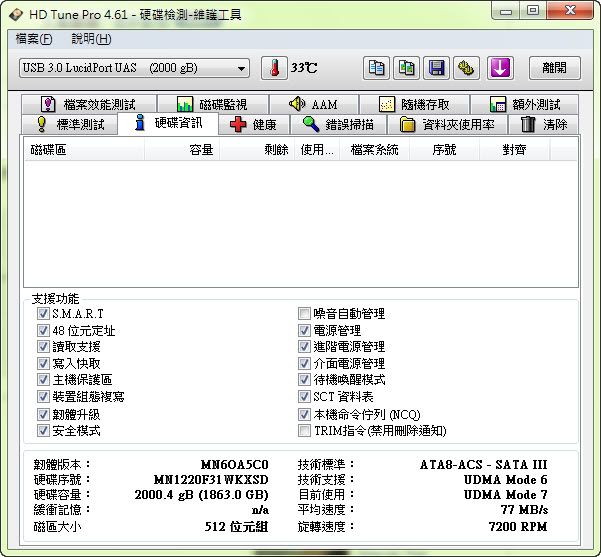Switch to the 錯誤掃描 tab
Screen dimensions: 601x557
(x=338, y=125)
